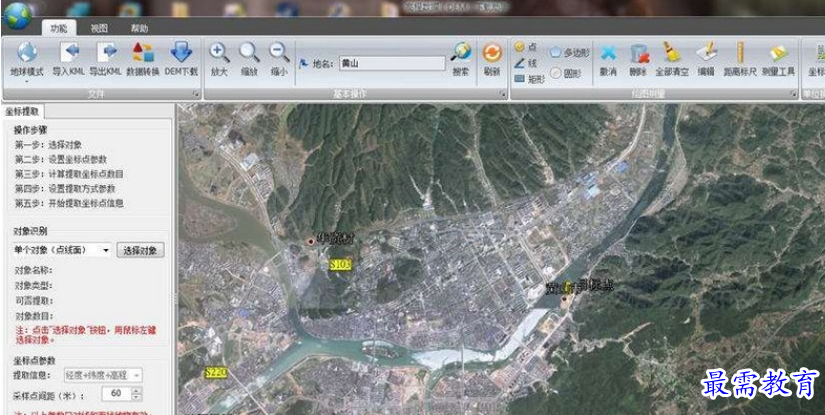The height and width of the screenshot is (415, 825).
Task: Switch to the 视图 ribbon tab
Action: (x=99, y=28)
